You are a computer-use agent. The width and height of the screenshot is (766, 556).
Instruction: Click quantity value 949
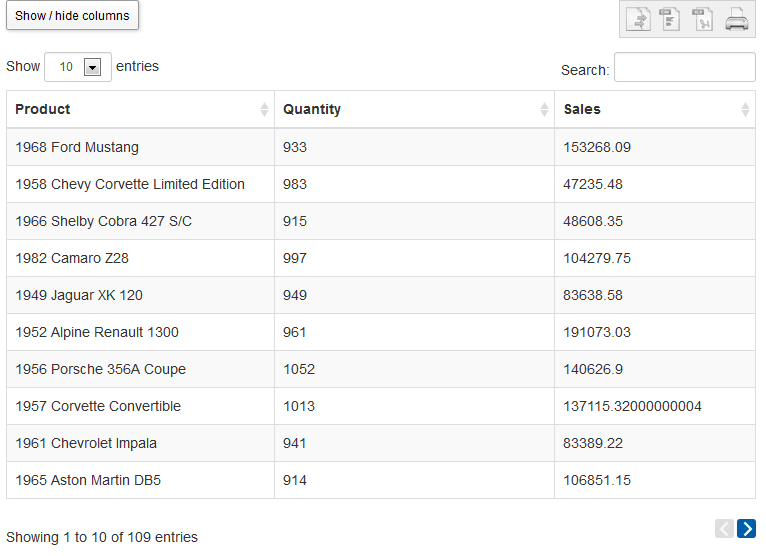pos(295,295)
